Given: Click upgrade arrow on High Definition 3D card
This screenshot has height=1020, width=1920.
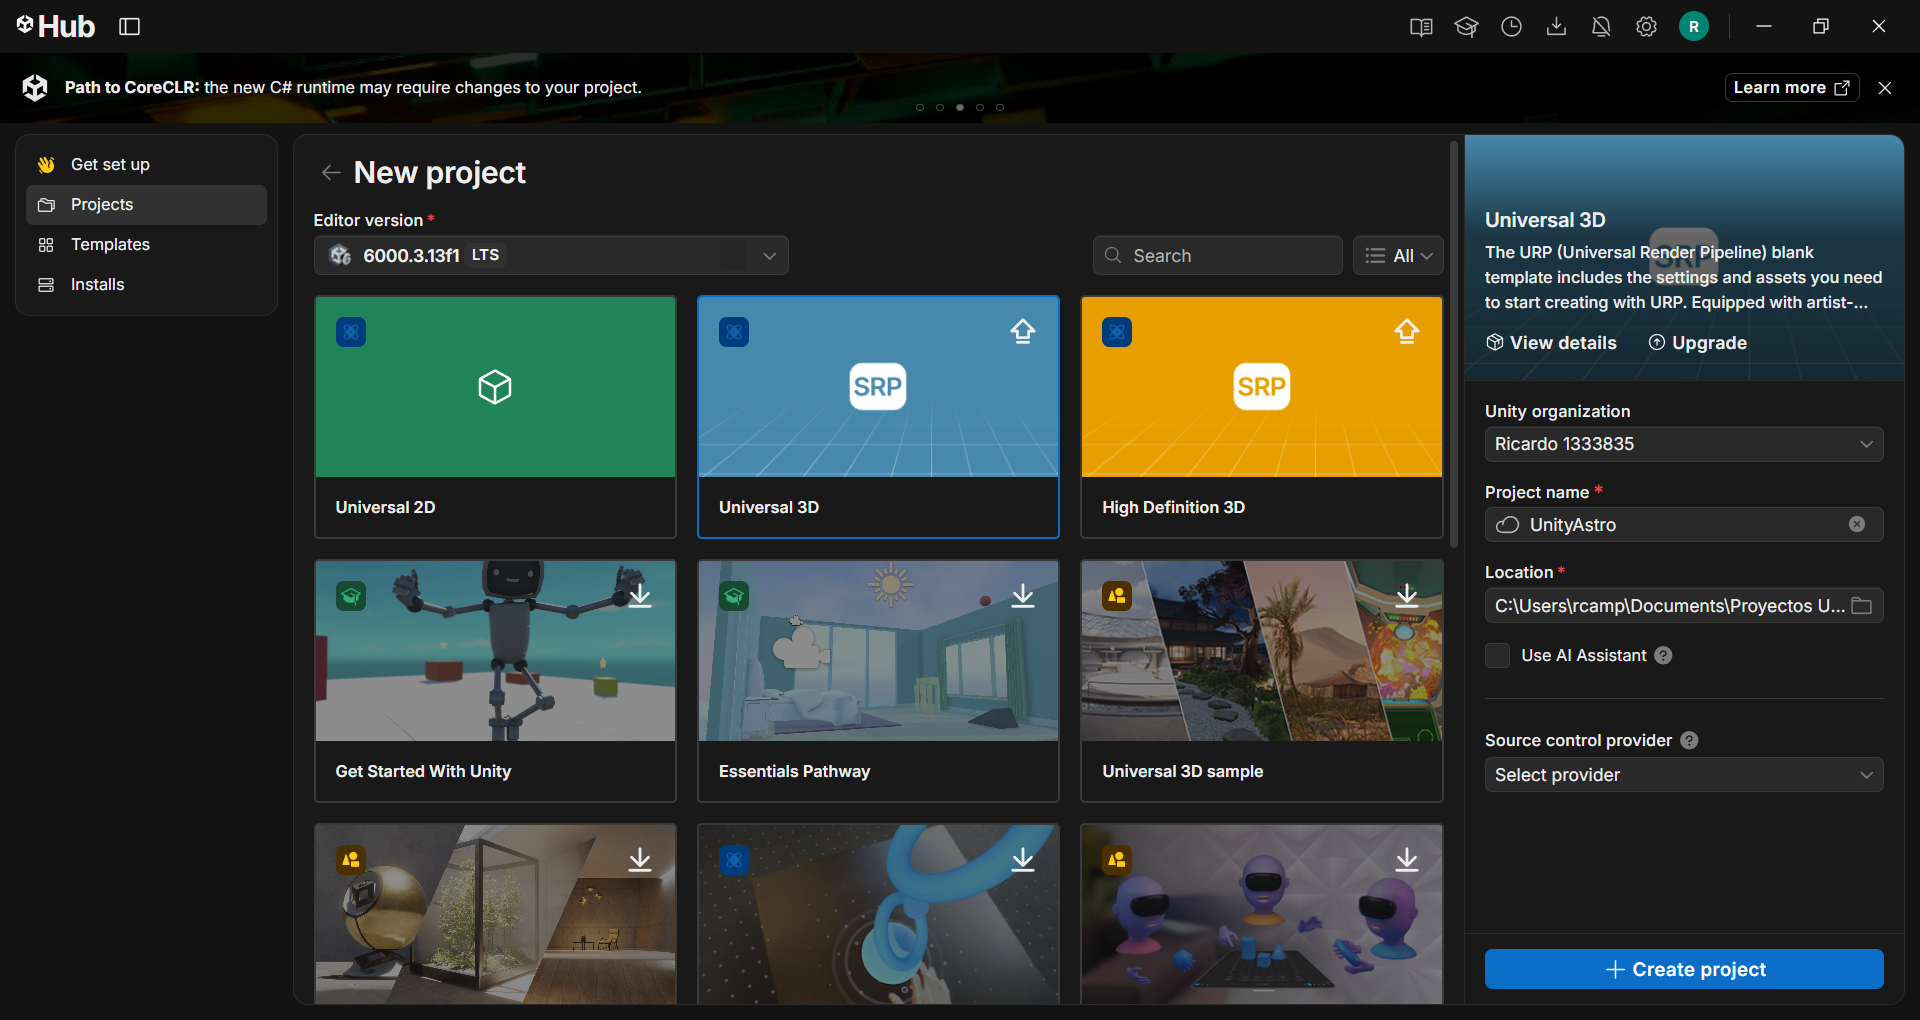Looking at the screenshot, I should [1406, 331].
